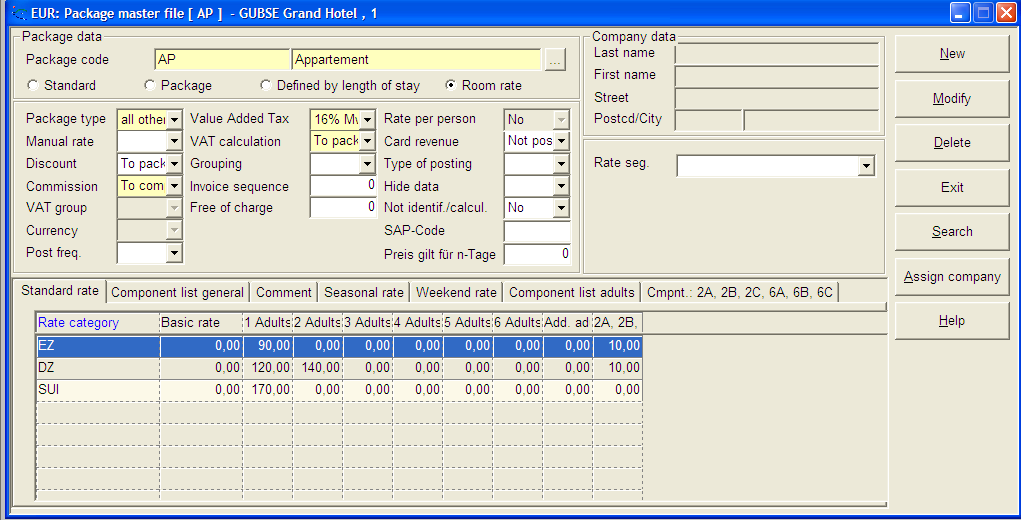The height and width of the screenshot is (520, 1021).
Task: Open the Component list adults tab
Action: (x=571, y=293)
